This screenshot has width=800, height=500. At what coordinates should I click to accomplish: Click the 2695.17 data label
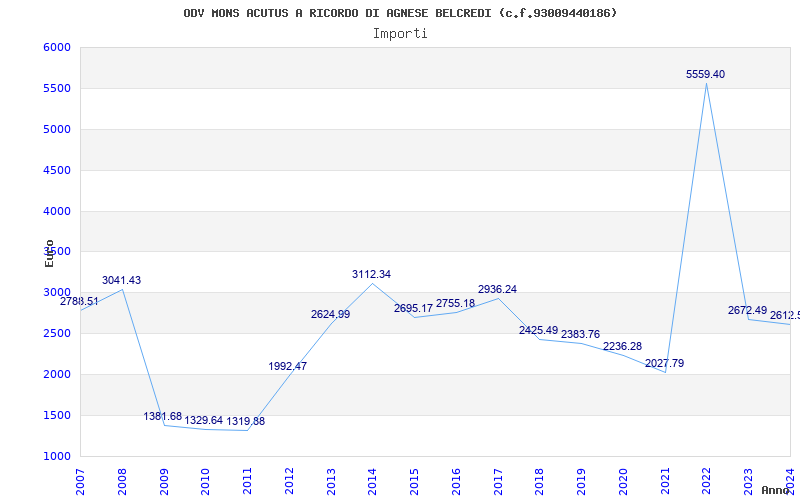click(x=413, y=309)
